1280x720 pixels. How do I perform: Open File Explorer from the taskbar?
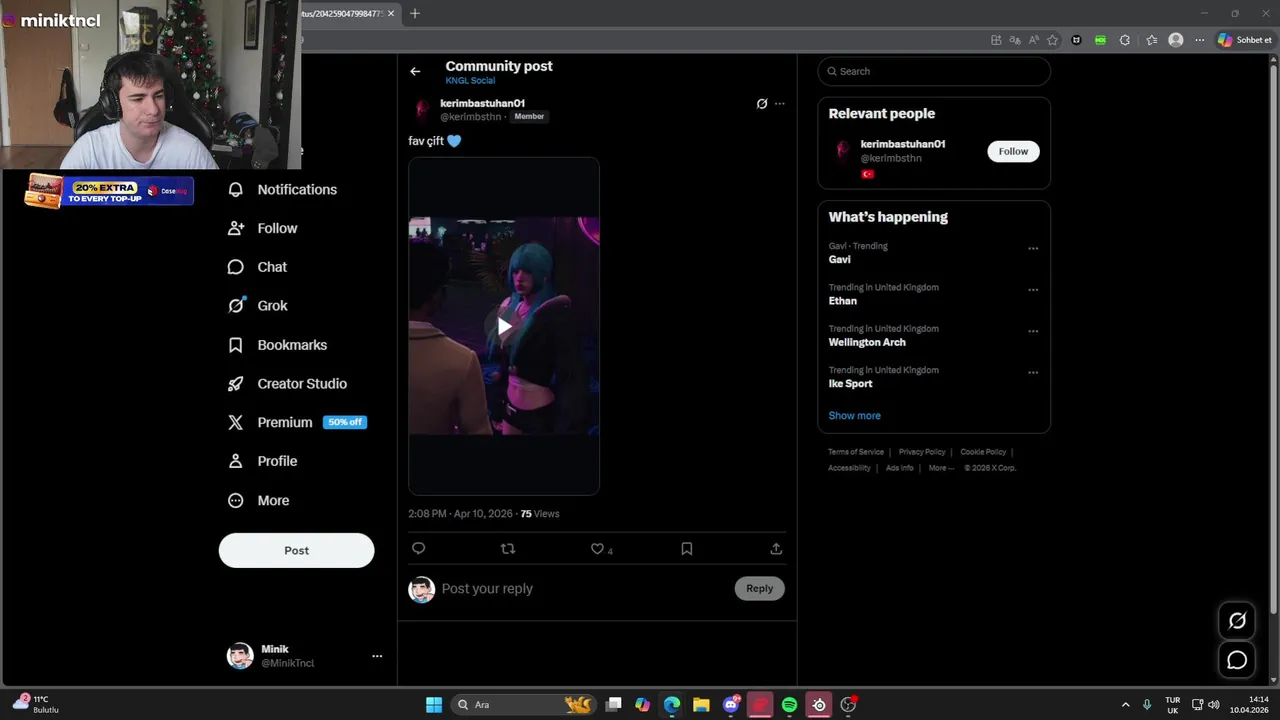tap(701, 705)
